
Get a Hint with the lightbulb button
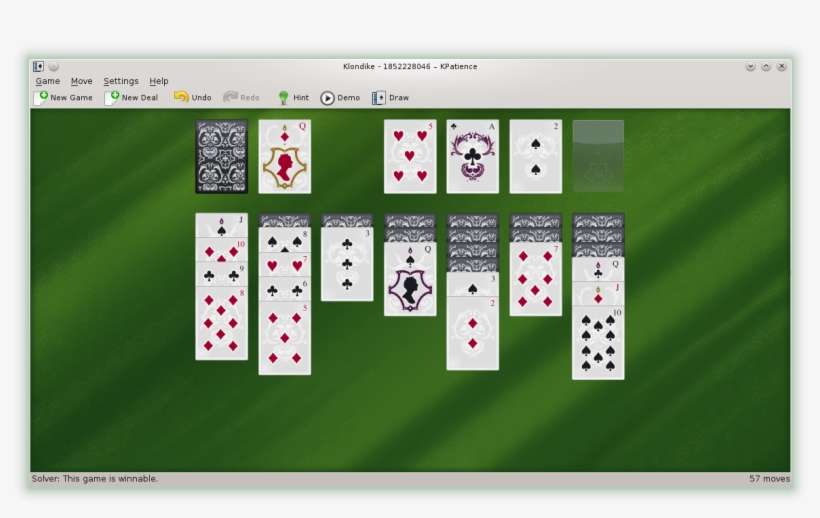pos(293,97)
